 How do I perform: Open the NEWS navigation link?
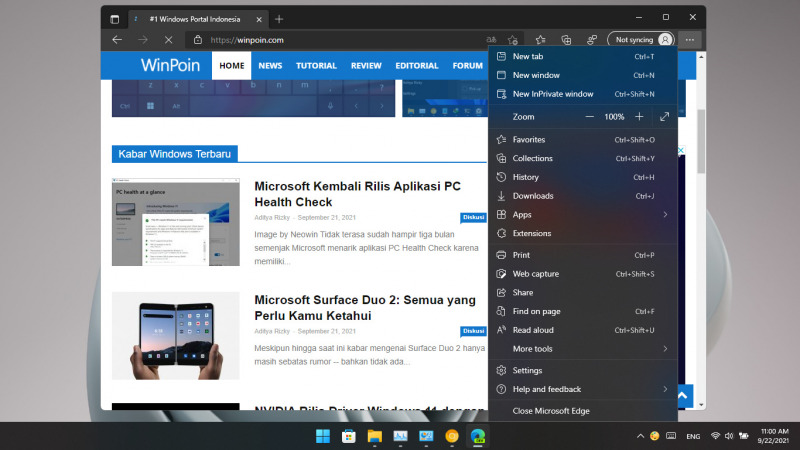click(270, 65)
